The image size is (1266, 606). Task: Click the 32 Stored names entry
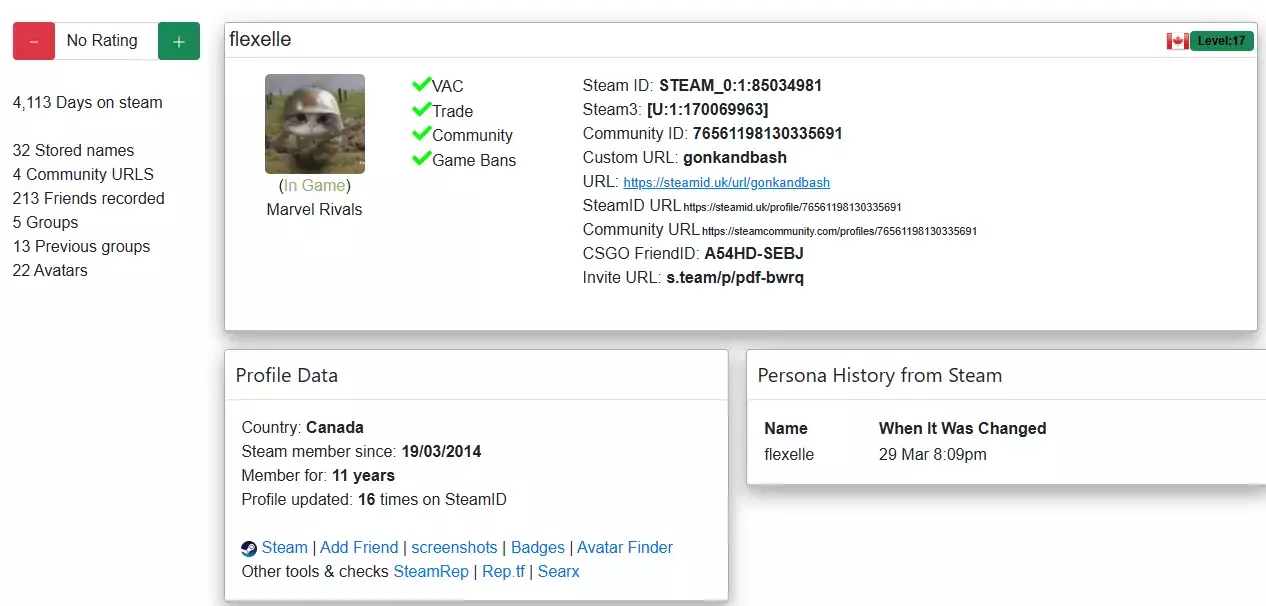[73, 150]
